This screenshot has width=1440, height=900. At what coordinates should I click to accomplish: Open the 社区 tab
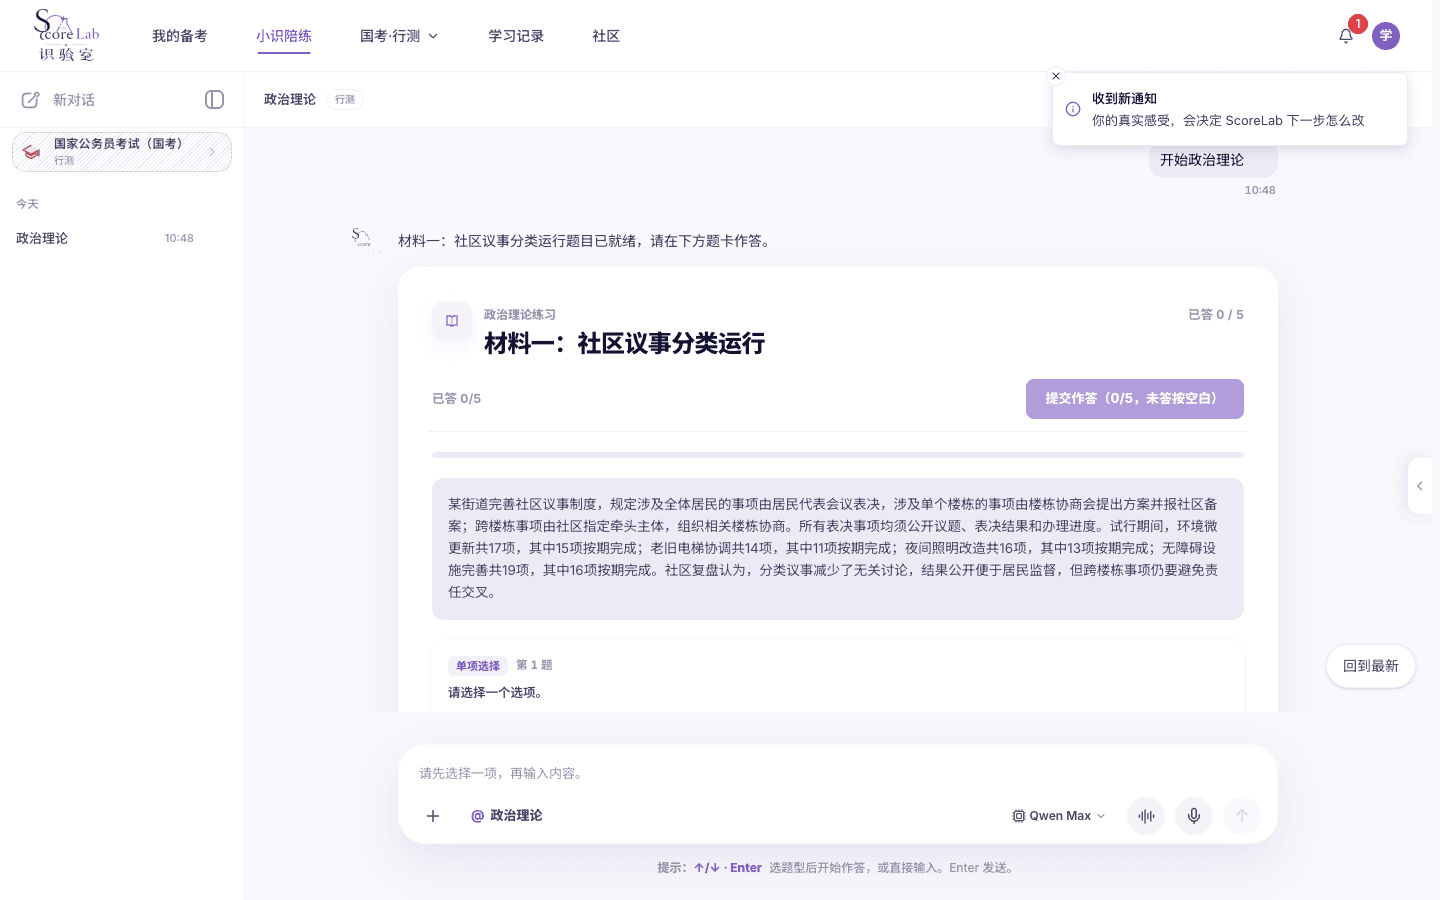pyautogui.click(x=606, y=36)
